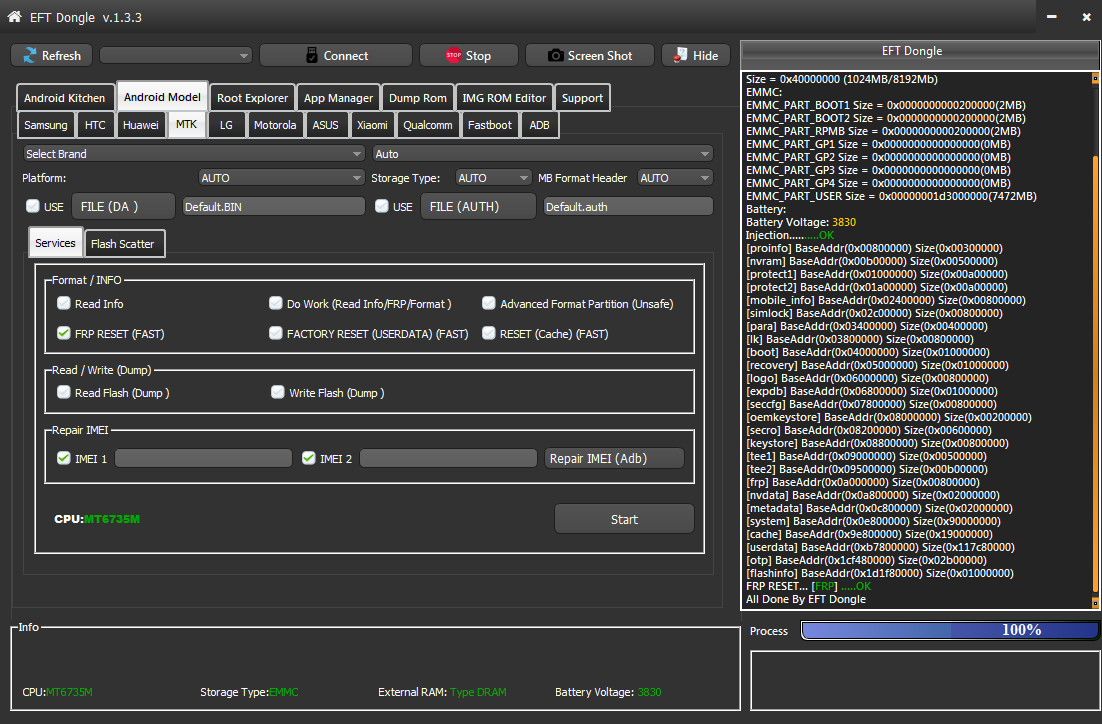Click the Screen Shot camera icon

click(x=555, y=56)
